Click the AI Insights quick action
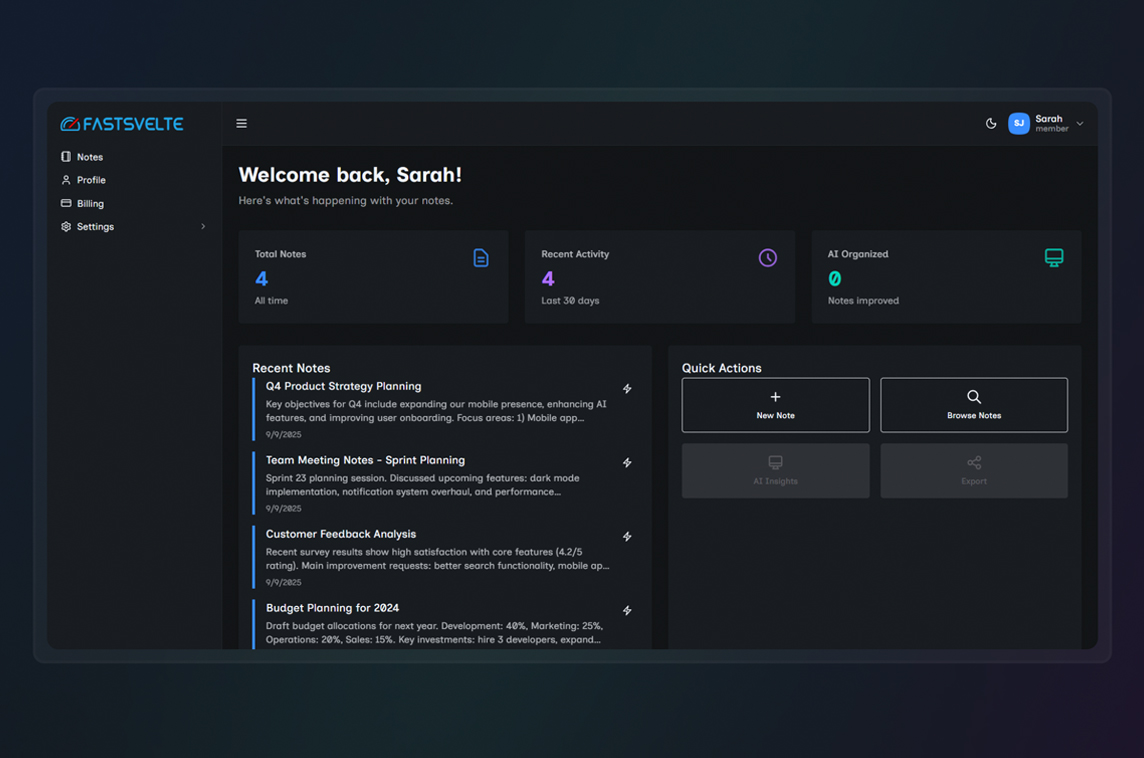 pos(776,471)
